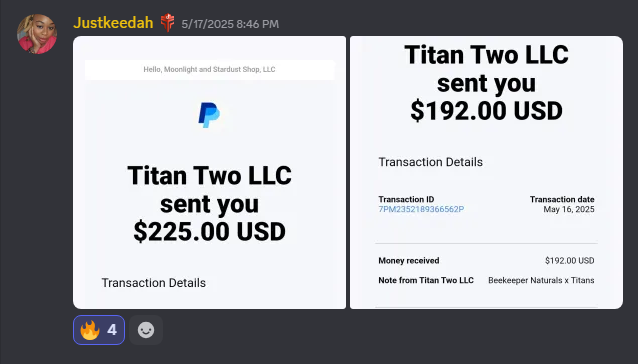This screenshot has height=364, width=638.
Task: Open the $225.00 USD PayPal screenshot
Action: click(x=210, y=172)
